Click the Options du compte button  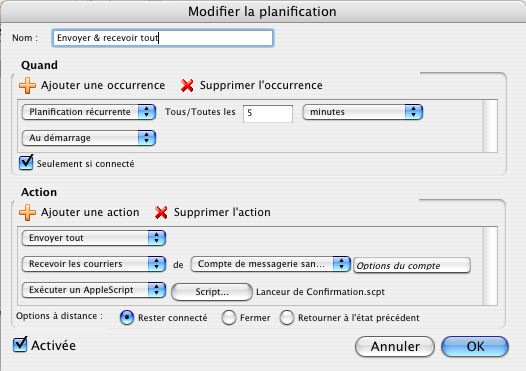click(x=412, y=266)
